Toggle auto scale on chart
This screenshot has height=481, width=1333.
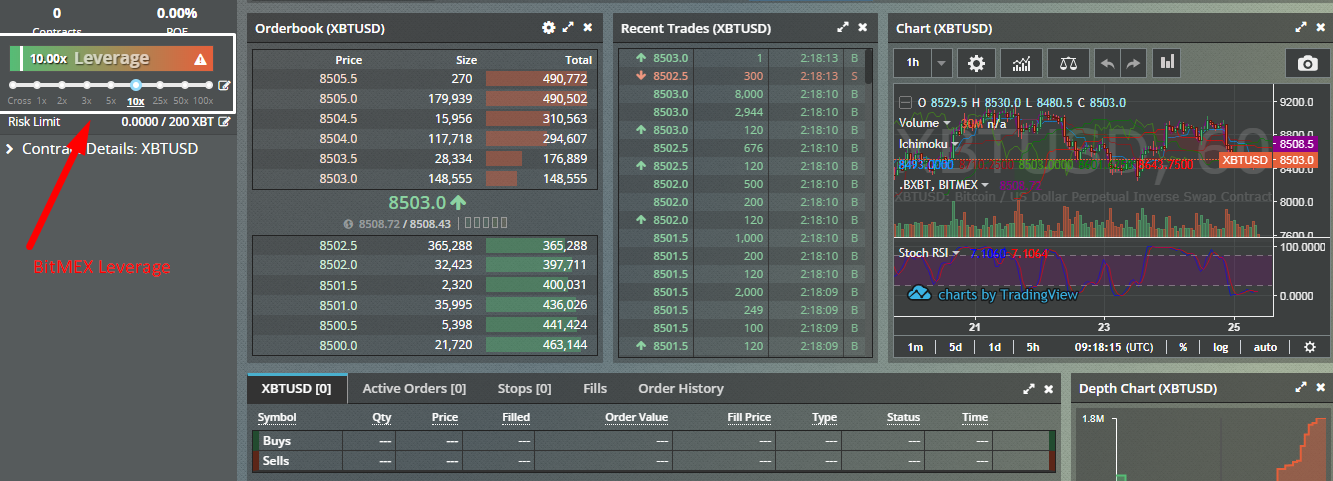[1265, 347]
